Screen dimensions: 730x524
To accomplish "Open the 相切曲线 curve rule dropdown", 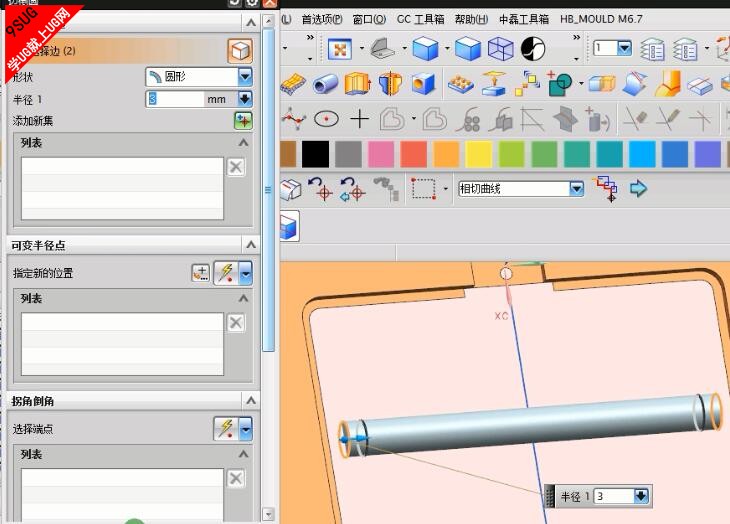I will [x=576, y=188].
